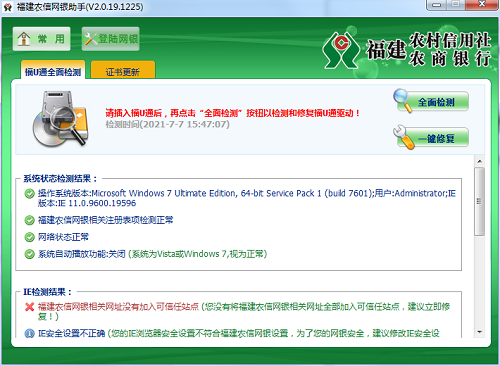The image size is (500, 366).
Task: Select the 插U通全面检测 tab
Action: [53, 70]
